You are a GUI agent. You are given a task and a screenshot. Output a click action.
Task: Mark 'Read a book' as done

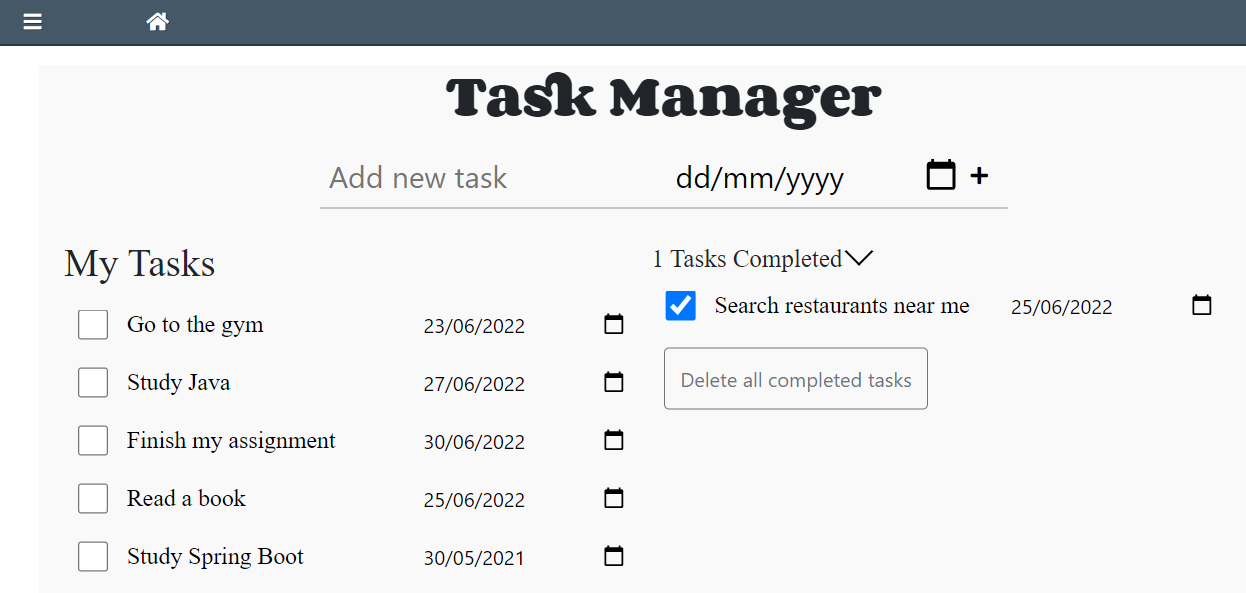pyautogui.click(x=92, y=498)
